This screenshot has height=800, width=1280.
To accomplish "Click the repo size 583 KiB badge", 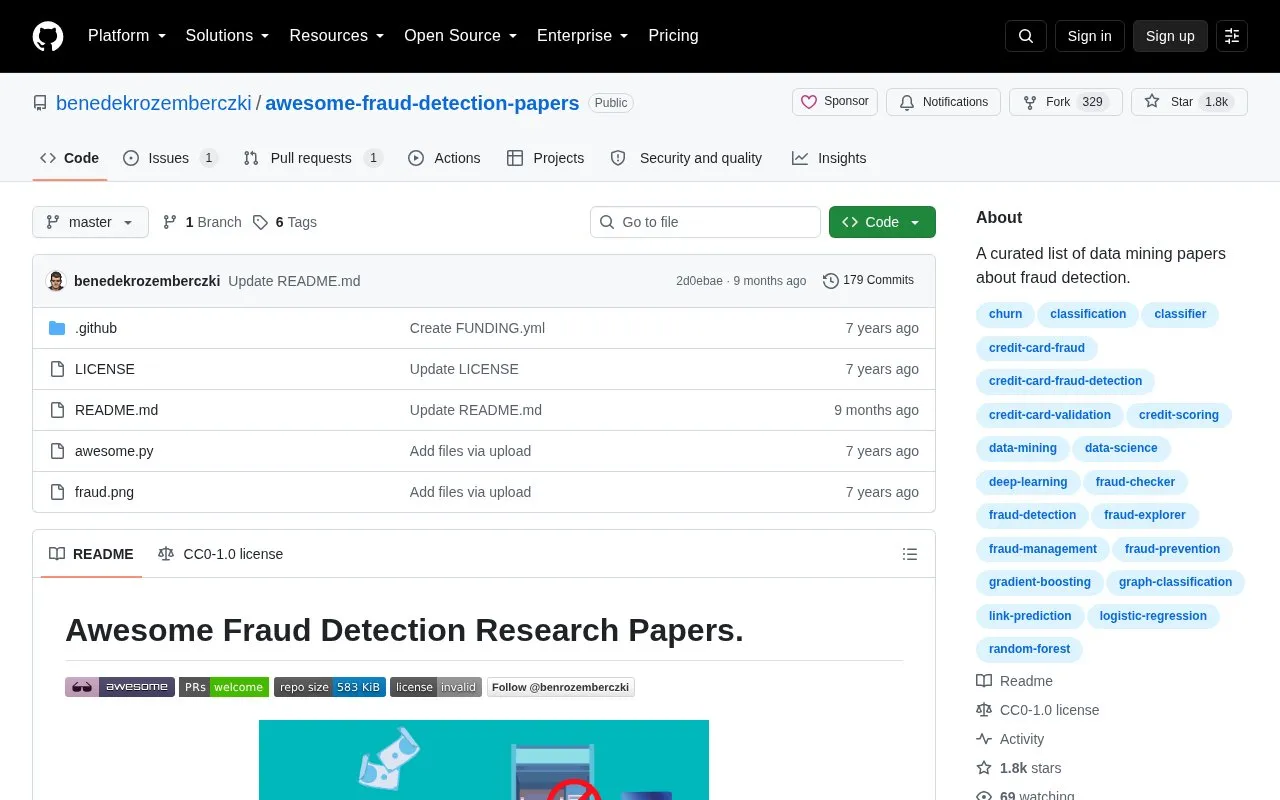I will point(330,687).
